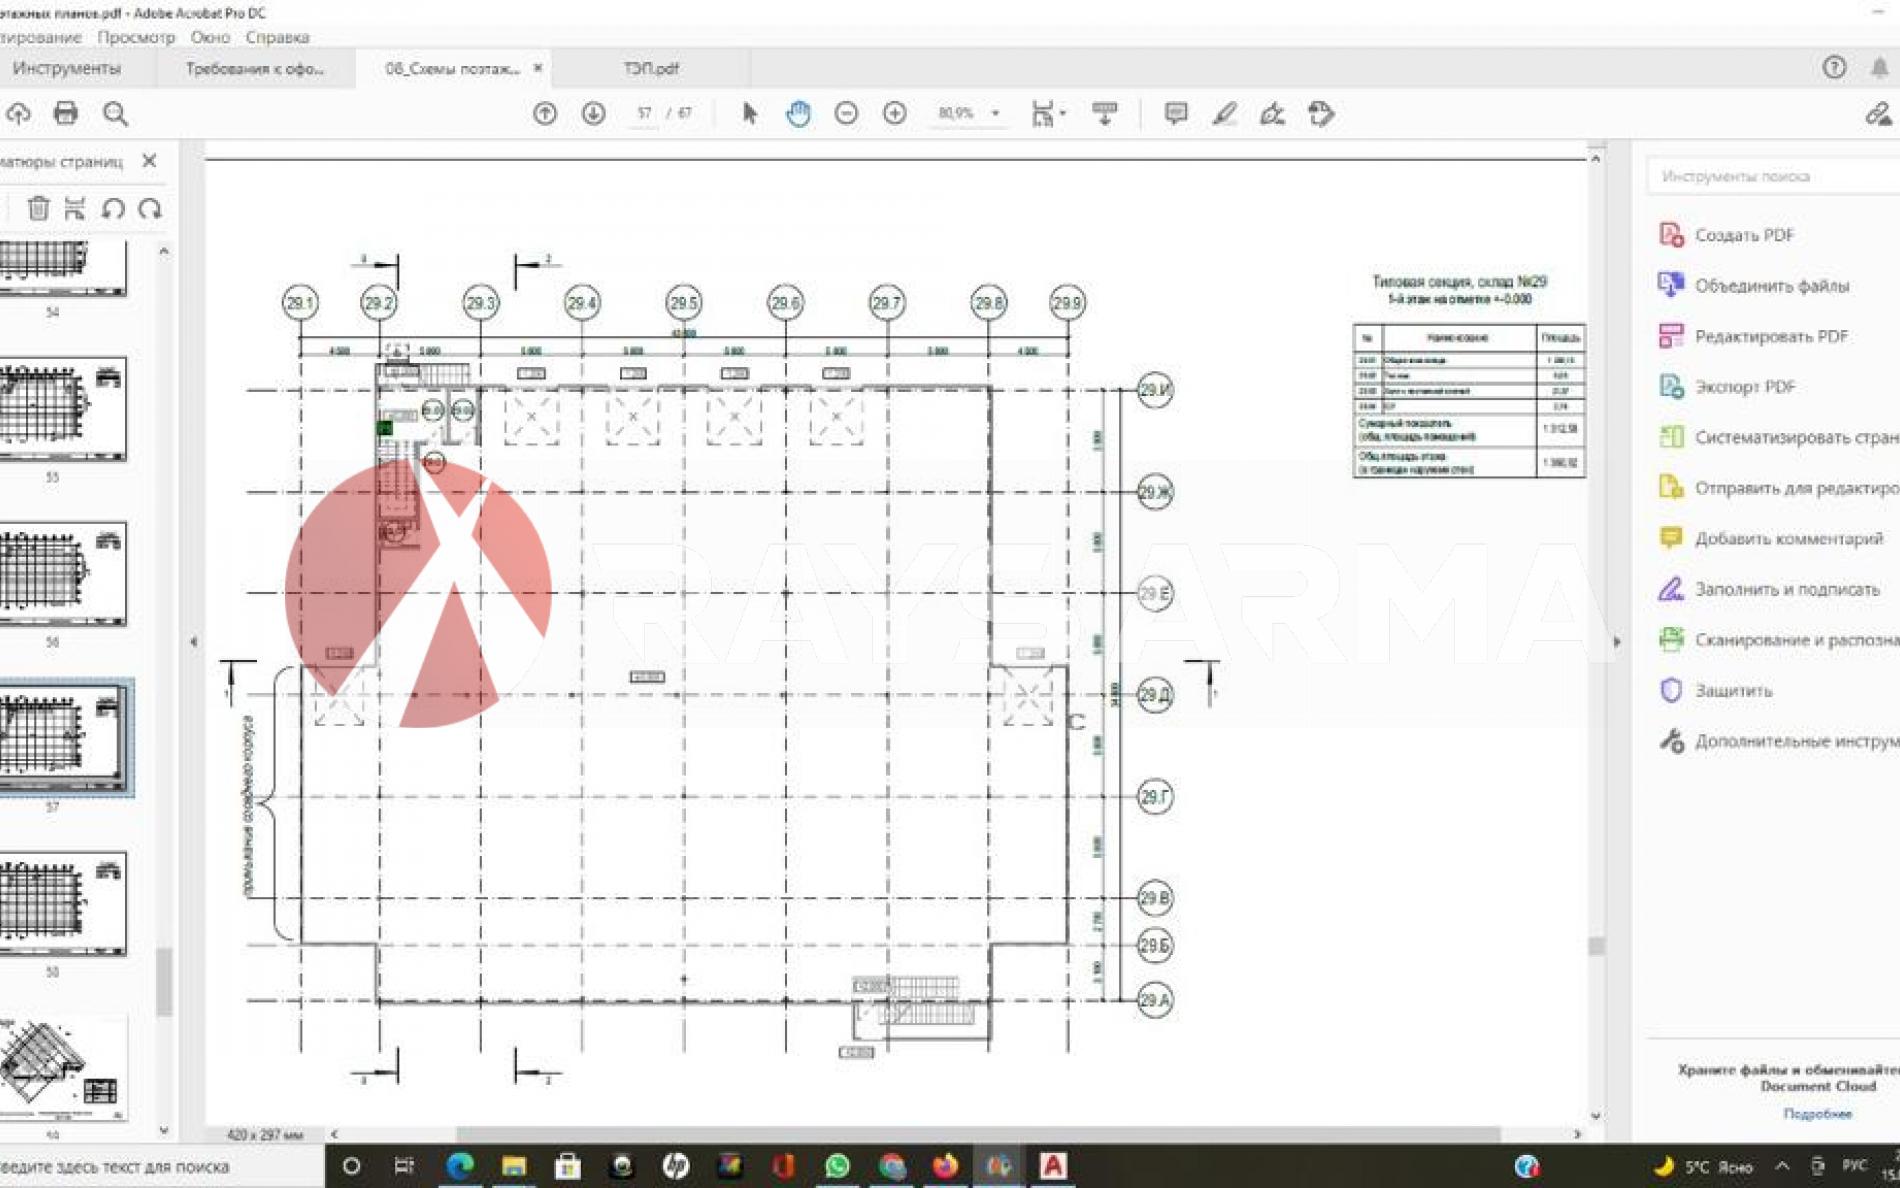Delete page using trash icon

click(38, 208)
